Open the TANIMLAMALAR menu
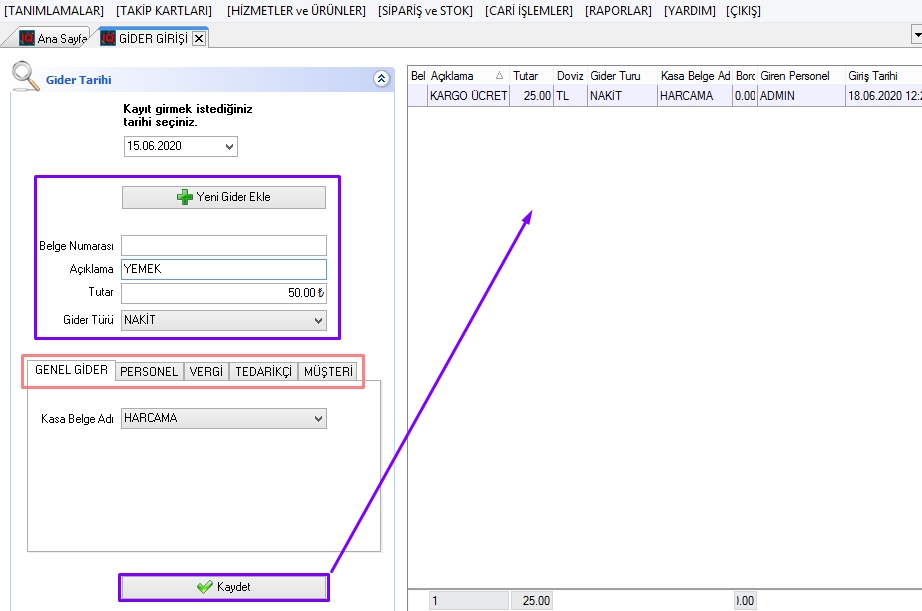The height and width of the screenshot is (611, 922). click(x=54, y=11)
